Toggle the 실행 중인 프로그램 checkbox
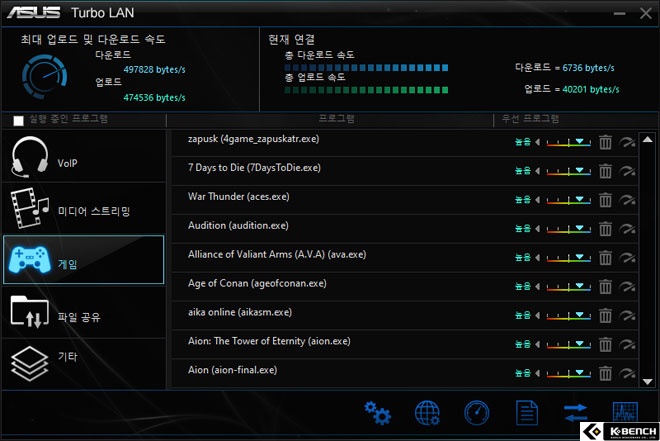Screen dimensions: 660x441 pyautogui.click(x=18, y=121)
